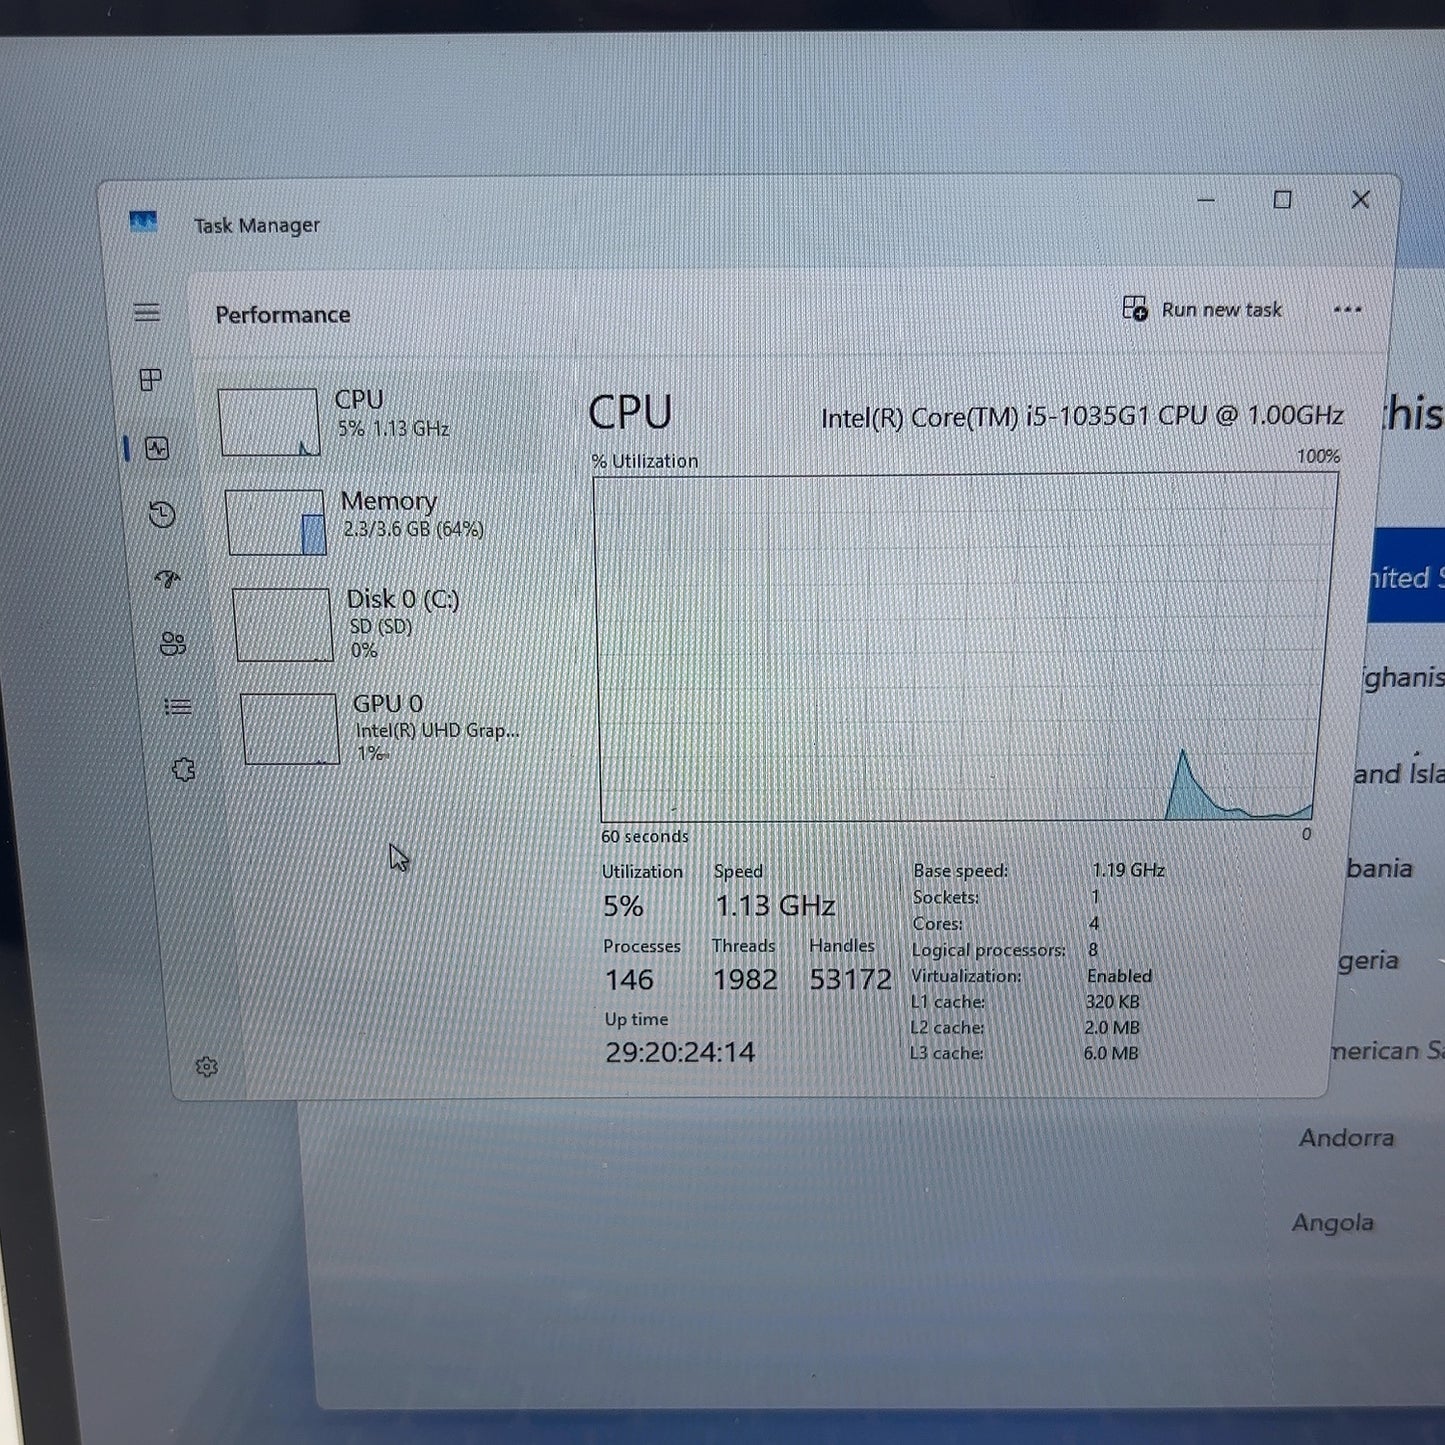Open the three-dot more options menu
The width and height of the screenshot is (1445, 1445).
(1347, 310)
